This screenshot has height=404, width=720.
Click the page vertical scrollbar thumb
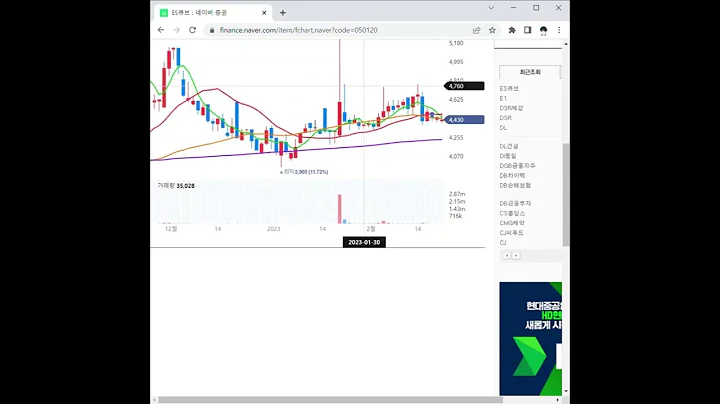coord(566,195)
